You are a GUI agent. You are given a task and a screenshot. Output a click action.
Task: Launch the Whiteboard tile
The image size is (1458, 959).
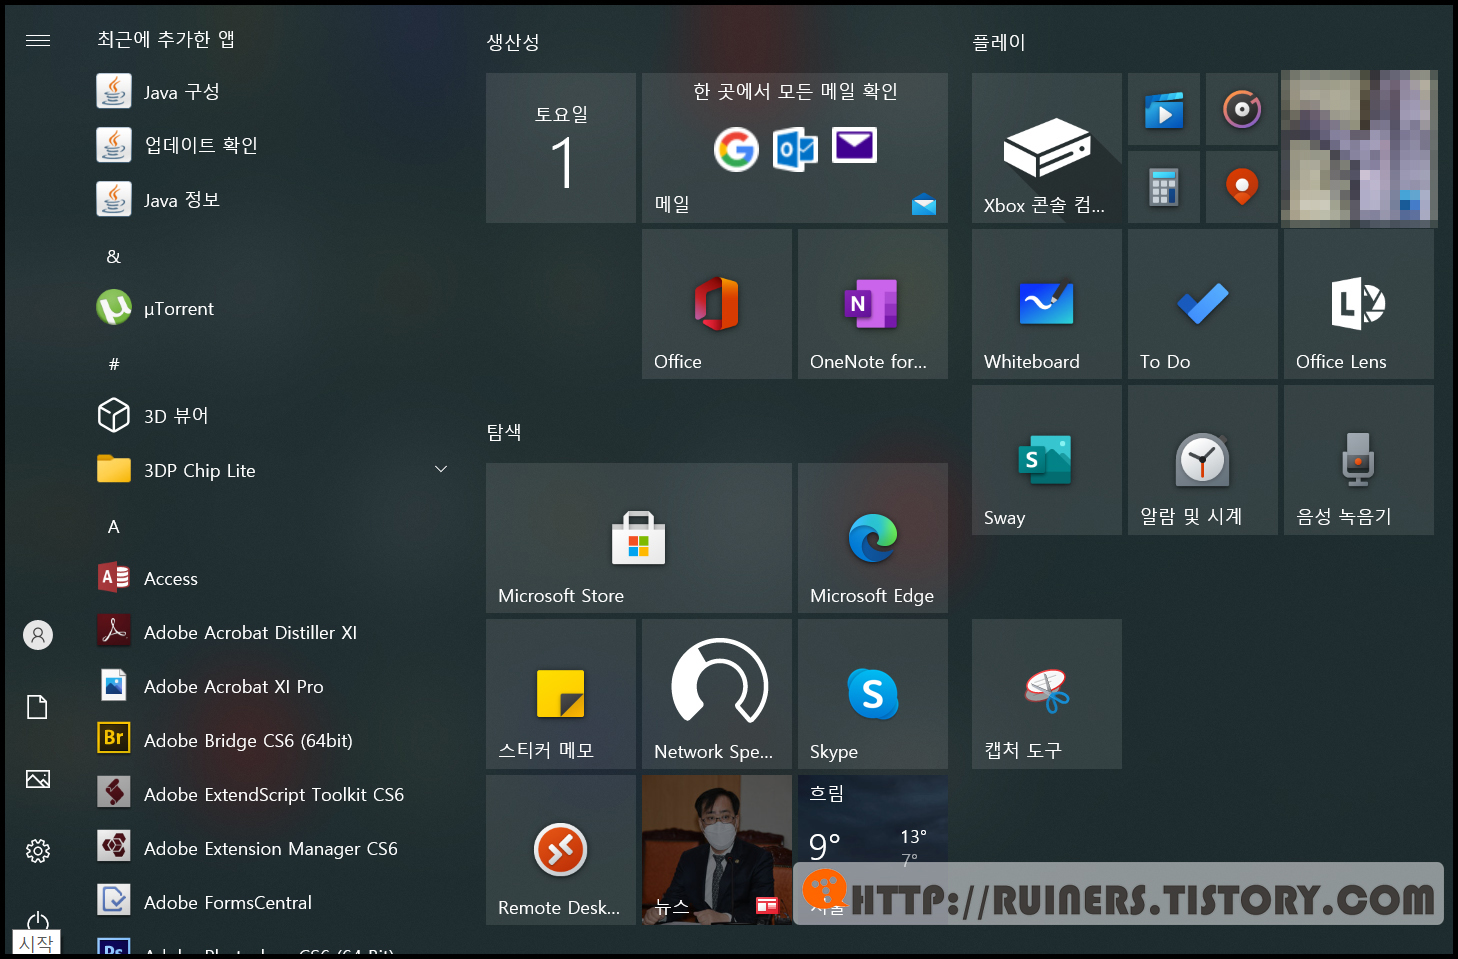[x=1047, y=304]
